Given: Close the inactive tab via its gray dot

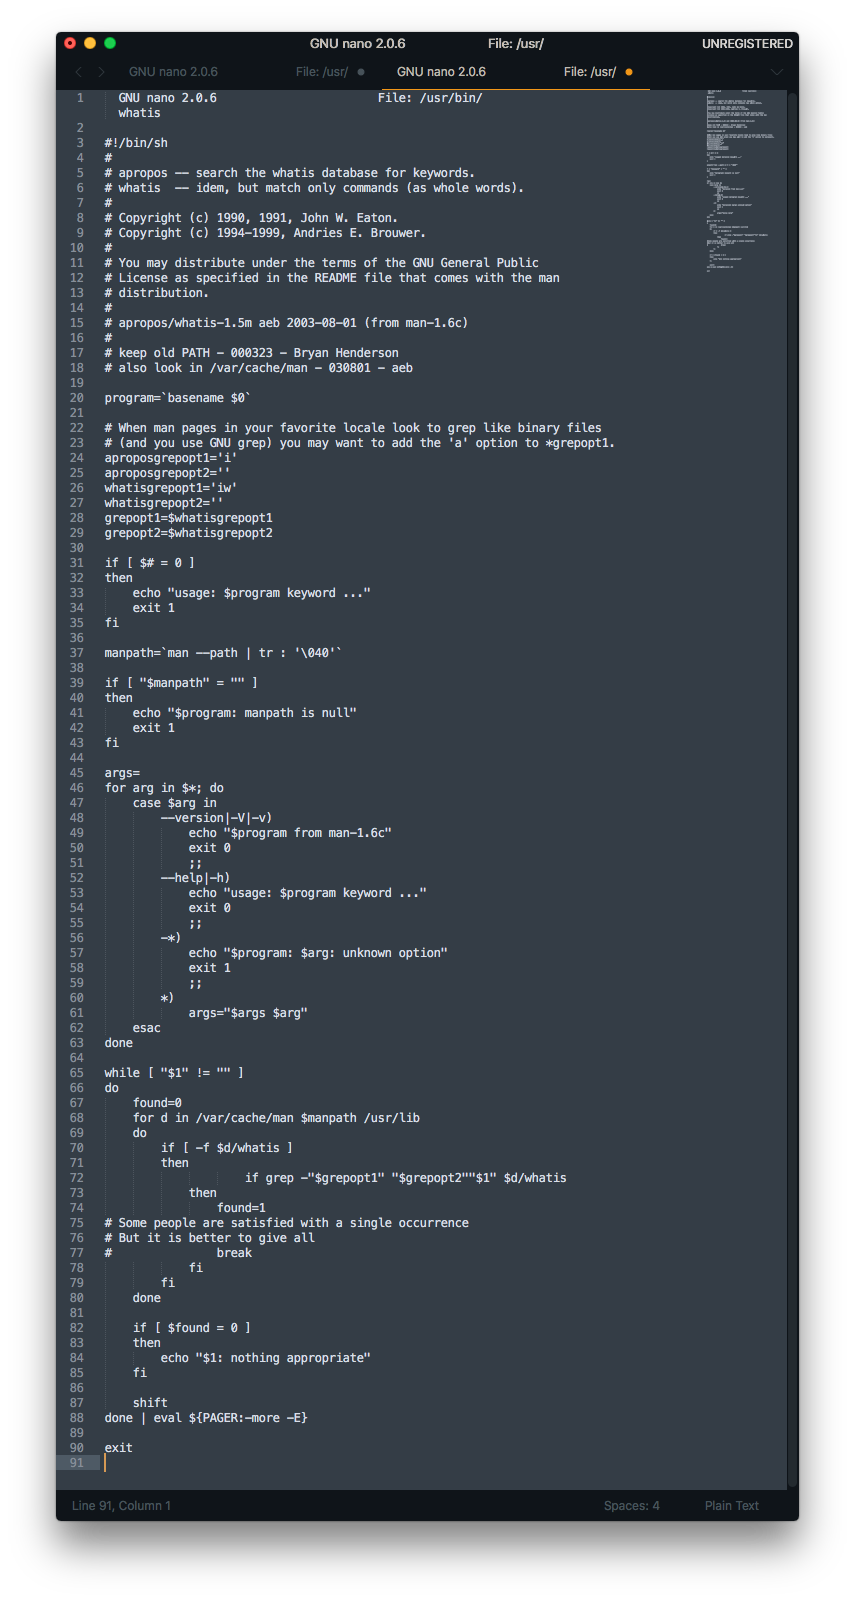Looking at the screenshot, I should click(361, 72).
